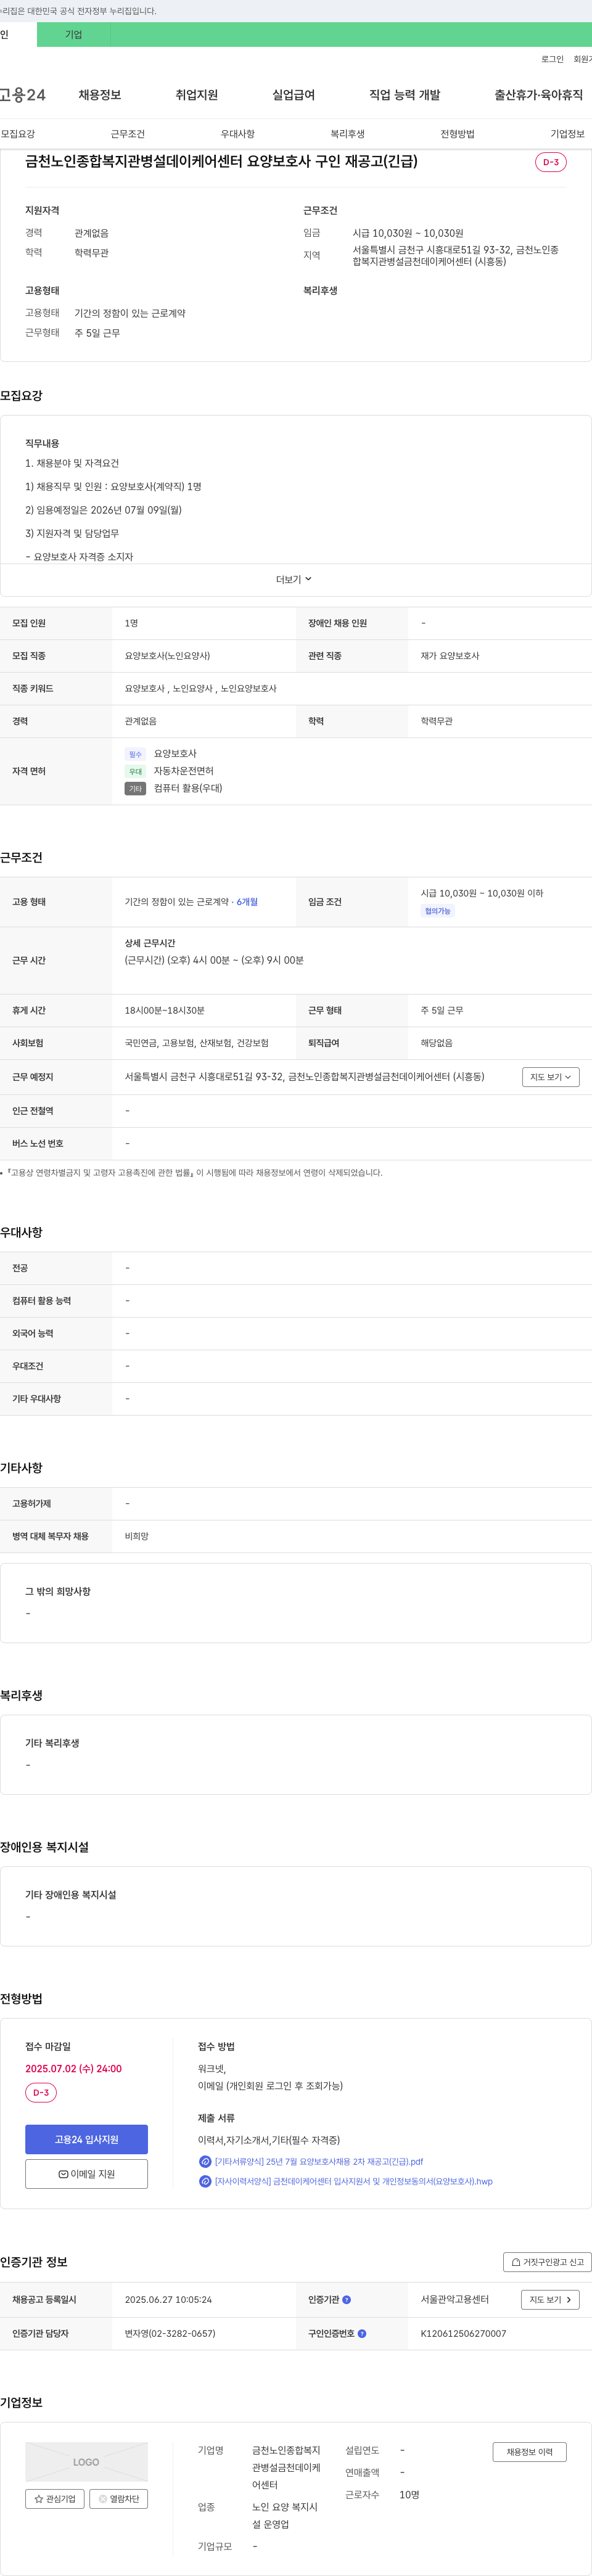This screenshot has width=592, height=2576.
Task: Jump to 우대사항 section tab
Action: pos(238,134)
